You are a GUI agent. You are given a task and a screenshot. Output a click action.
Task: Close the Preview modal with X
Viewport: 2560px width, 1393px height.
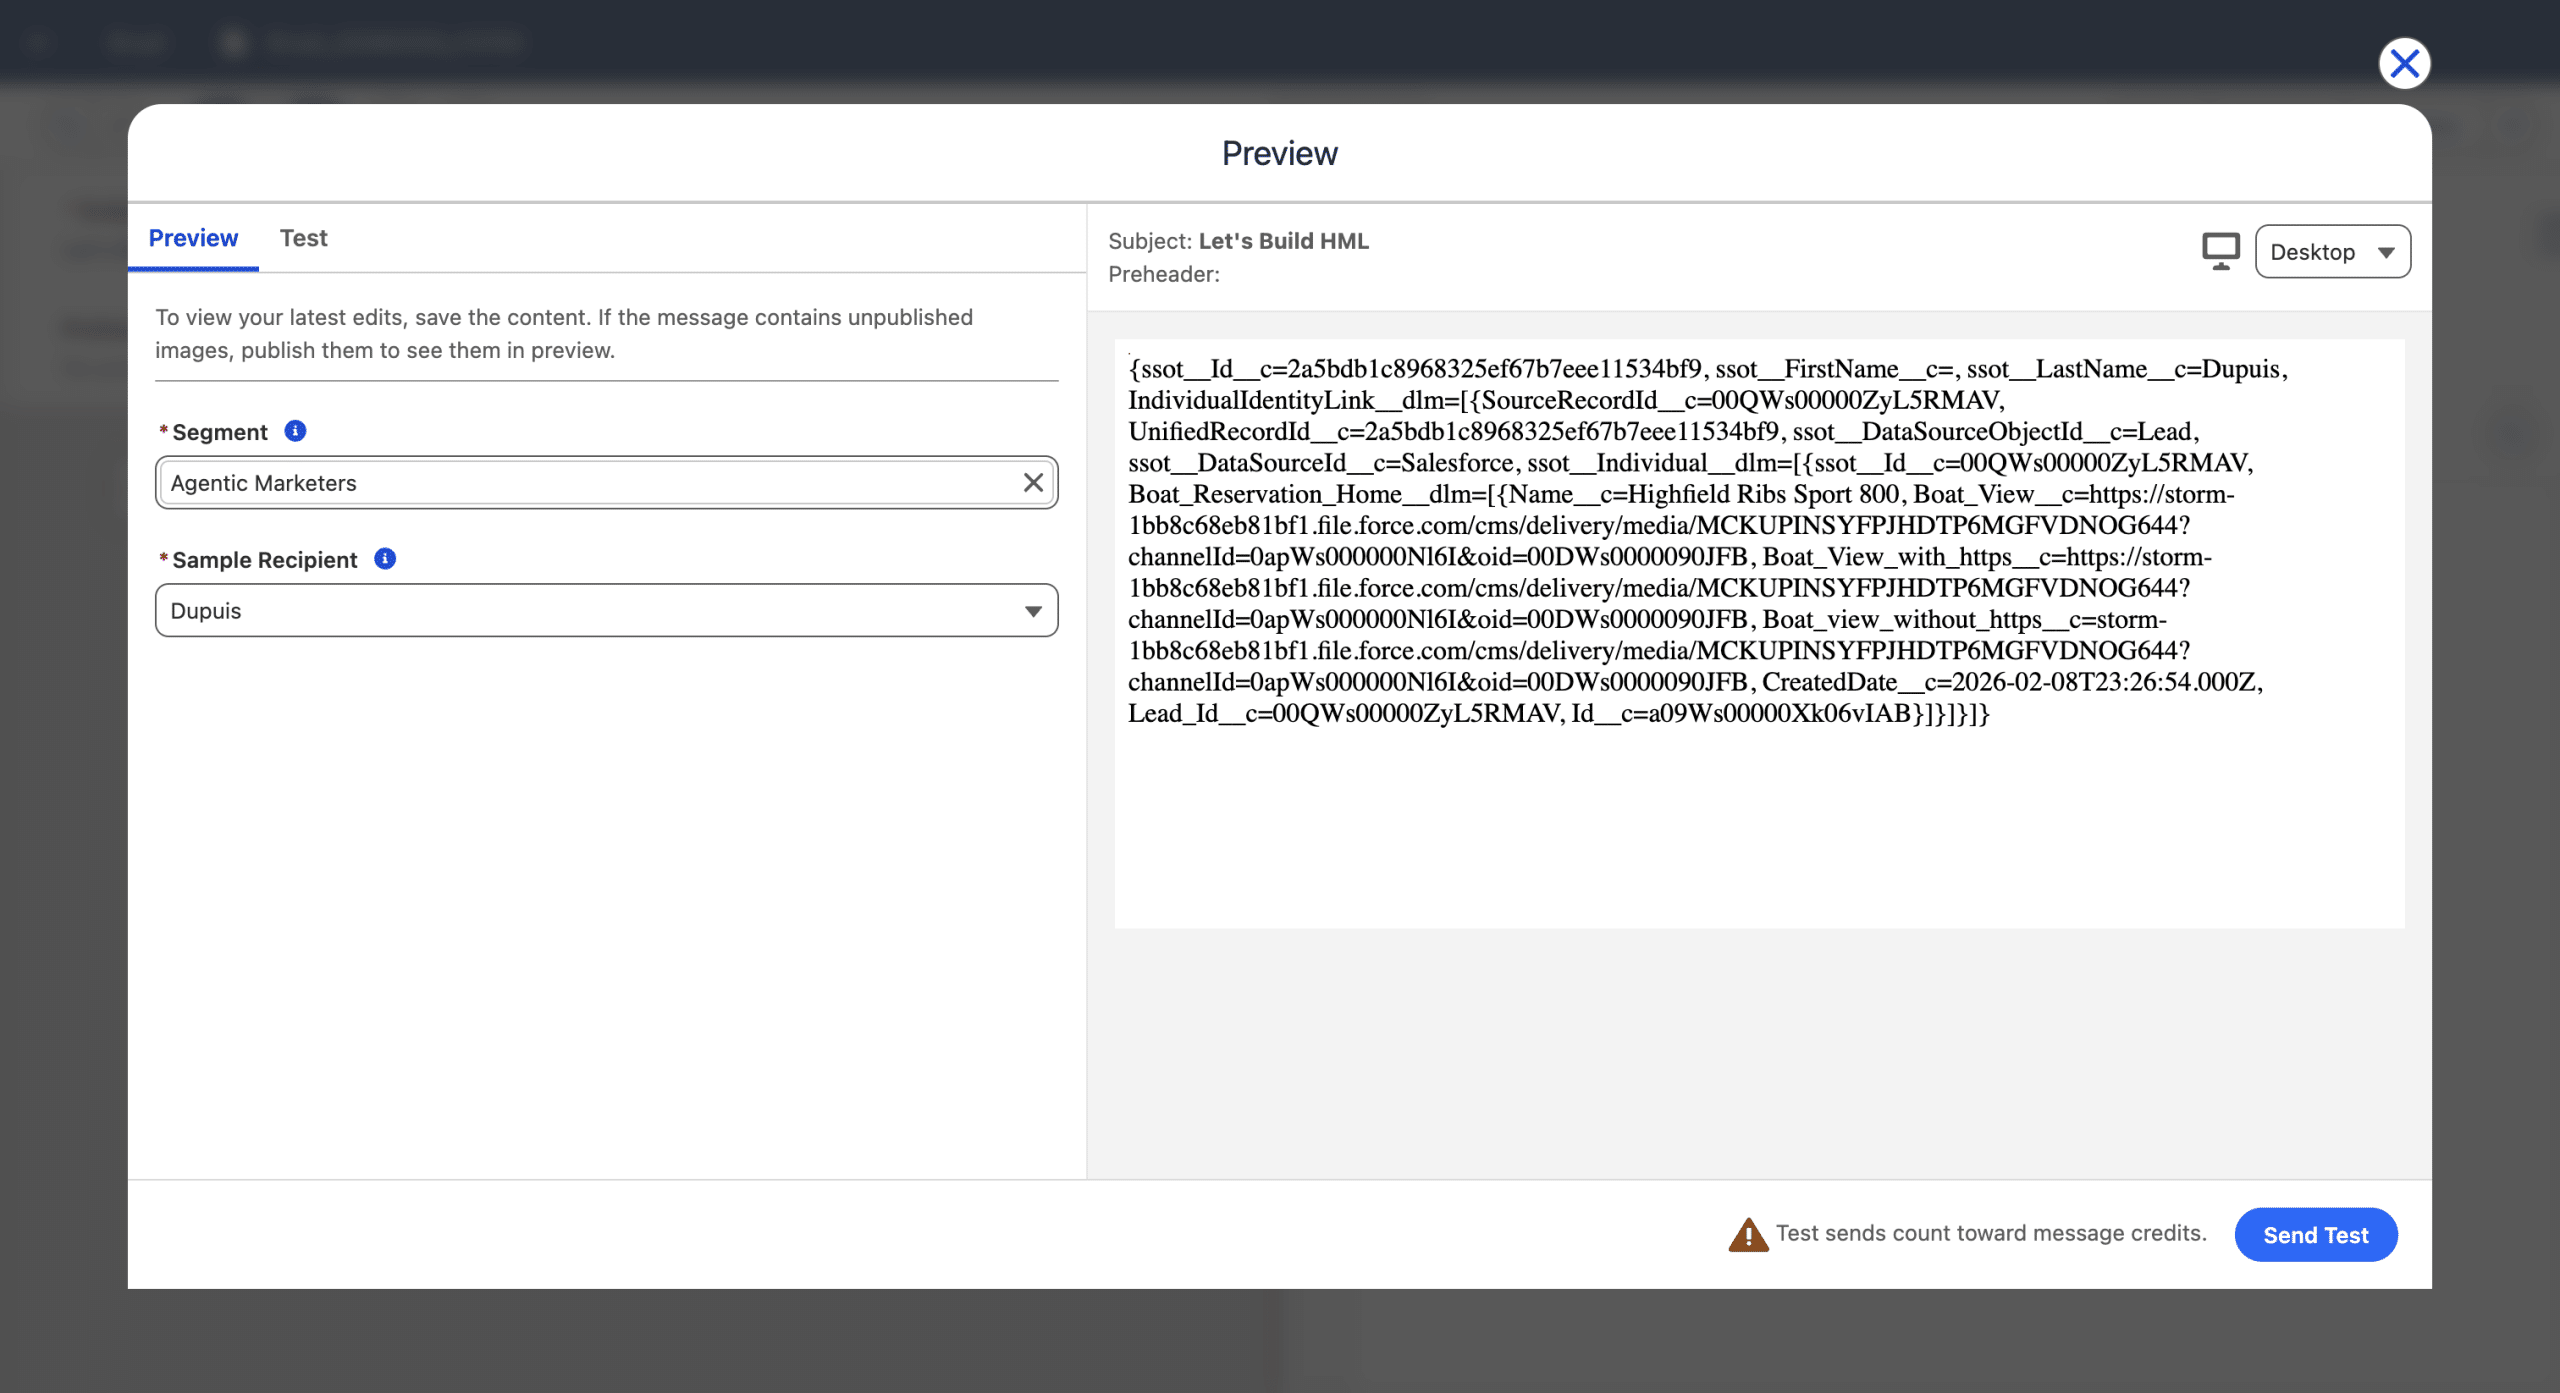tap(2404, 64)
